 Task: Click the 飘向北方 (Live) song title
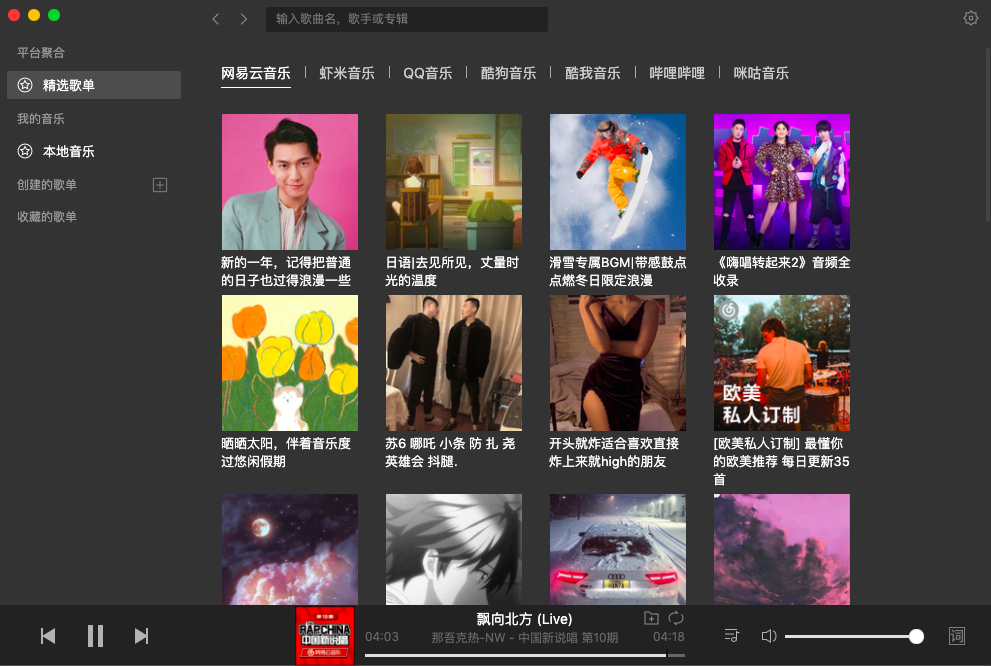525,619
